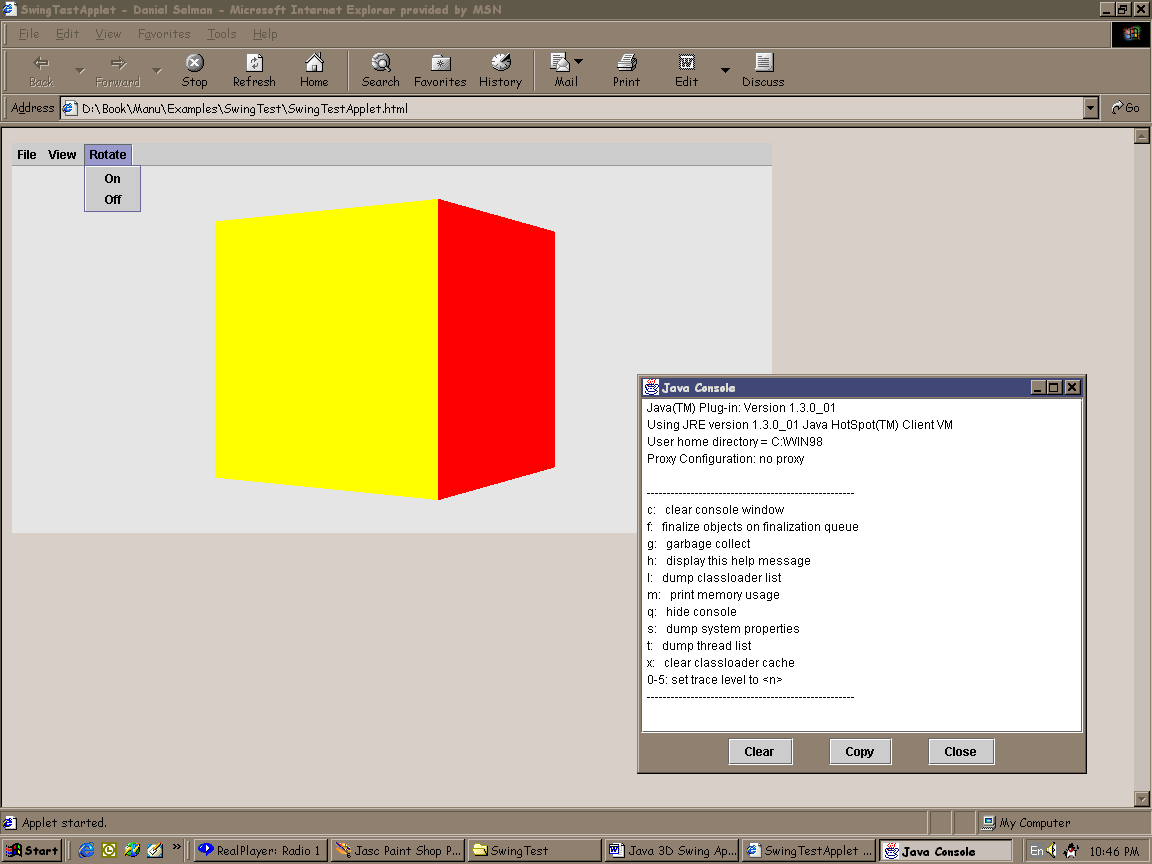Click the third quick launch icon
The height and width of the screenshot is (864, 1152).
[x=132, y=851]
